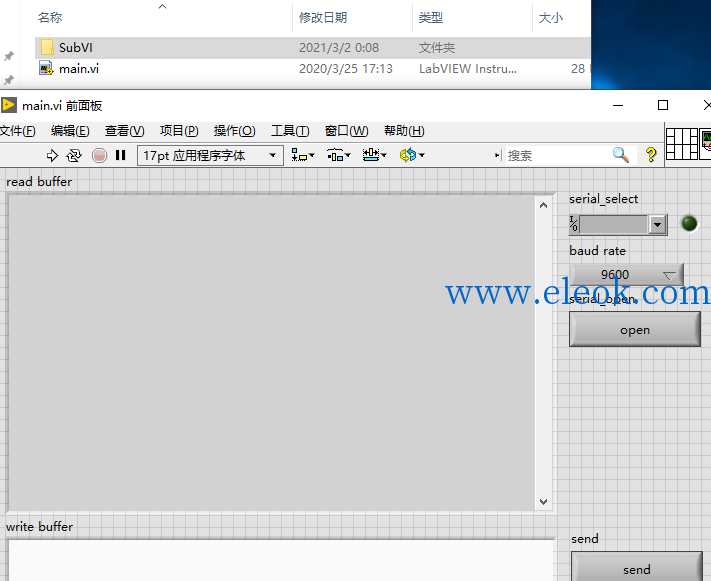
Task: Click the date 2021/3/2 0:08
Action: pyautogui.click(x=339, y=47)
